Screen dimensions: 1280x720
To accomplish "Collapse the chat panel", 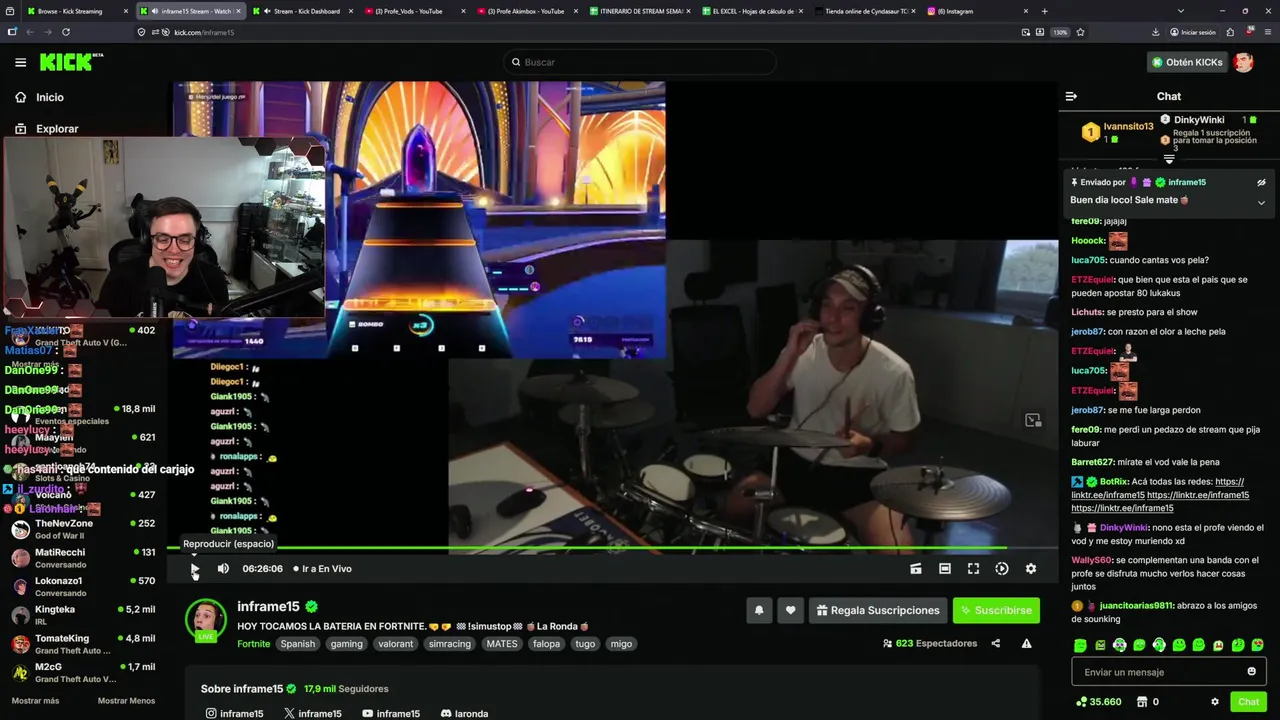I will click(x=1071, y=96).
